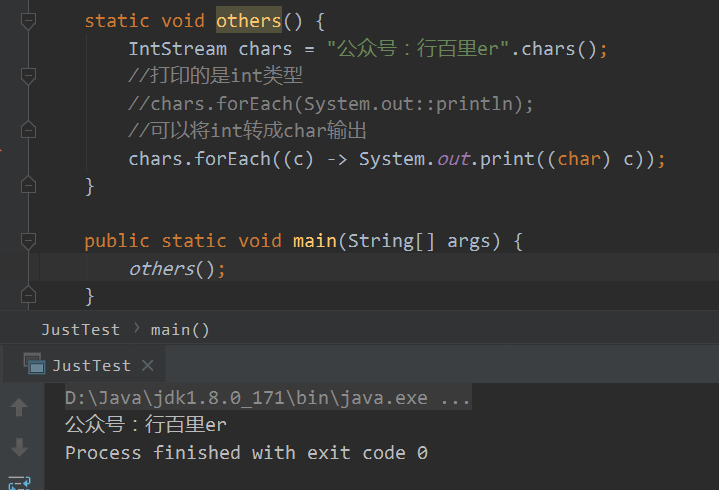Click the highlighted others method name
This screenshot has height=490, width=719.
point(249,21)
